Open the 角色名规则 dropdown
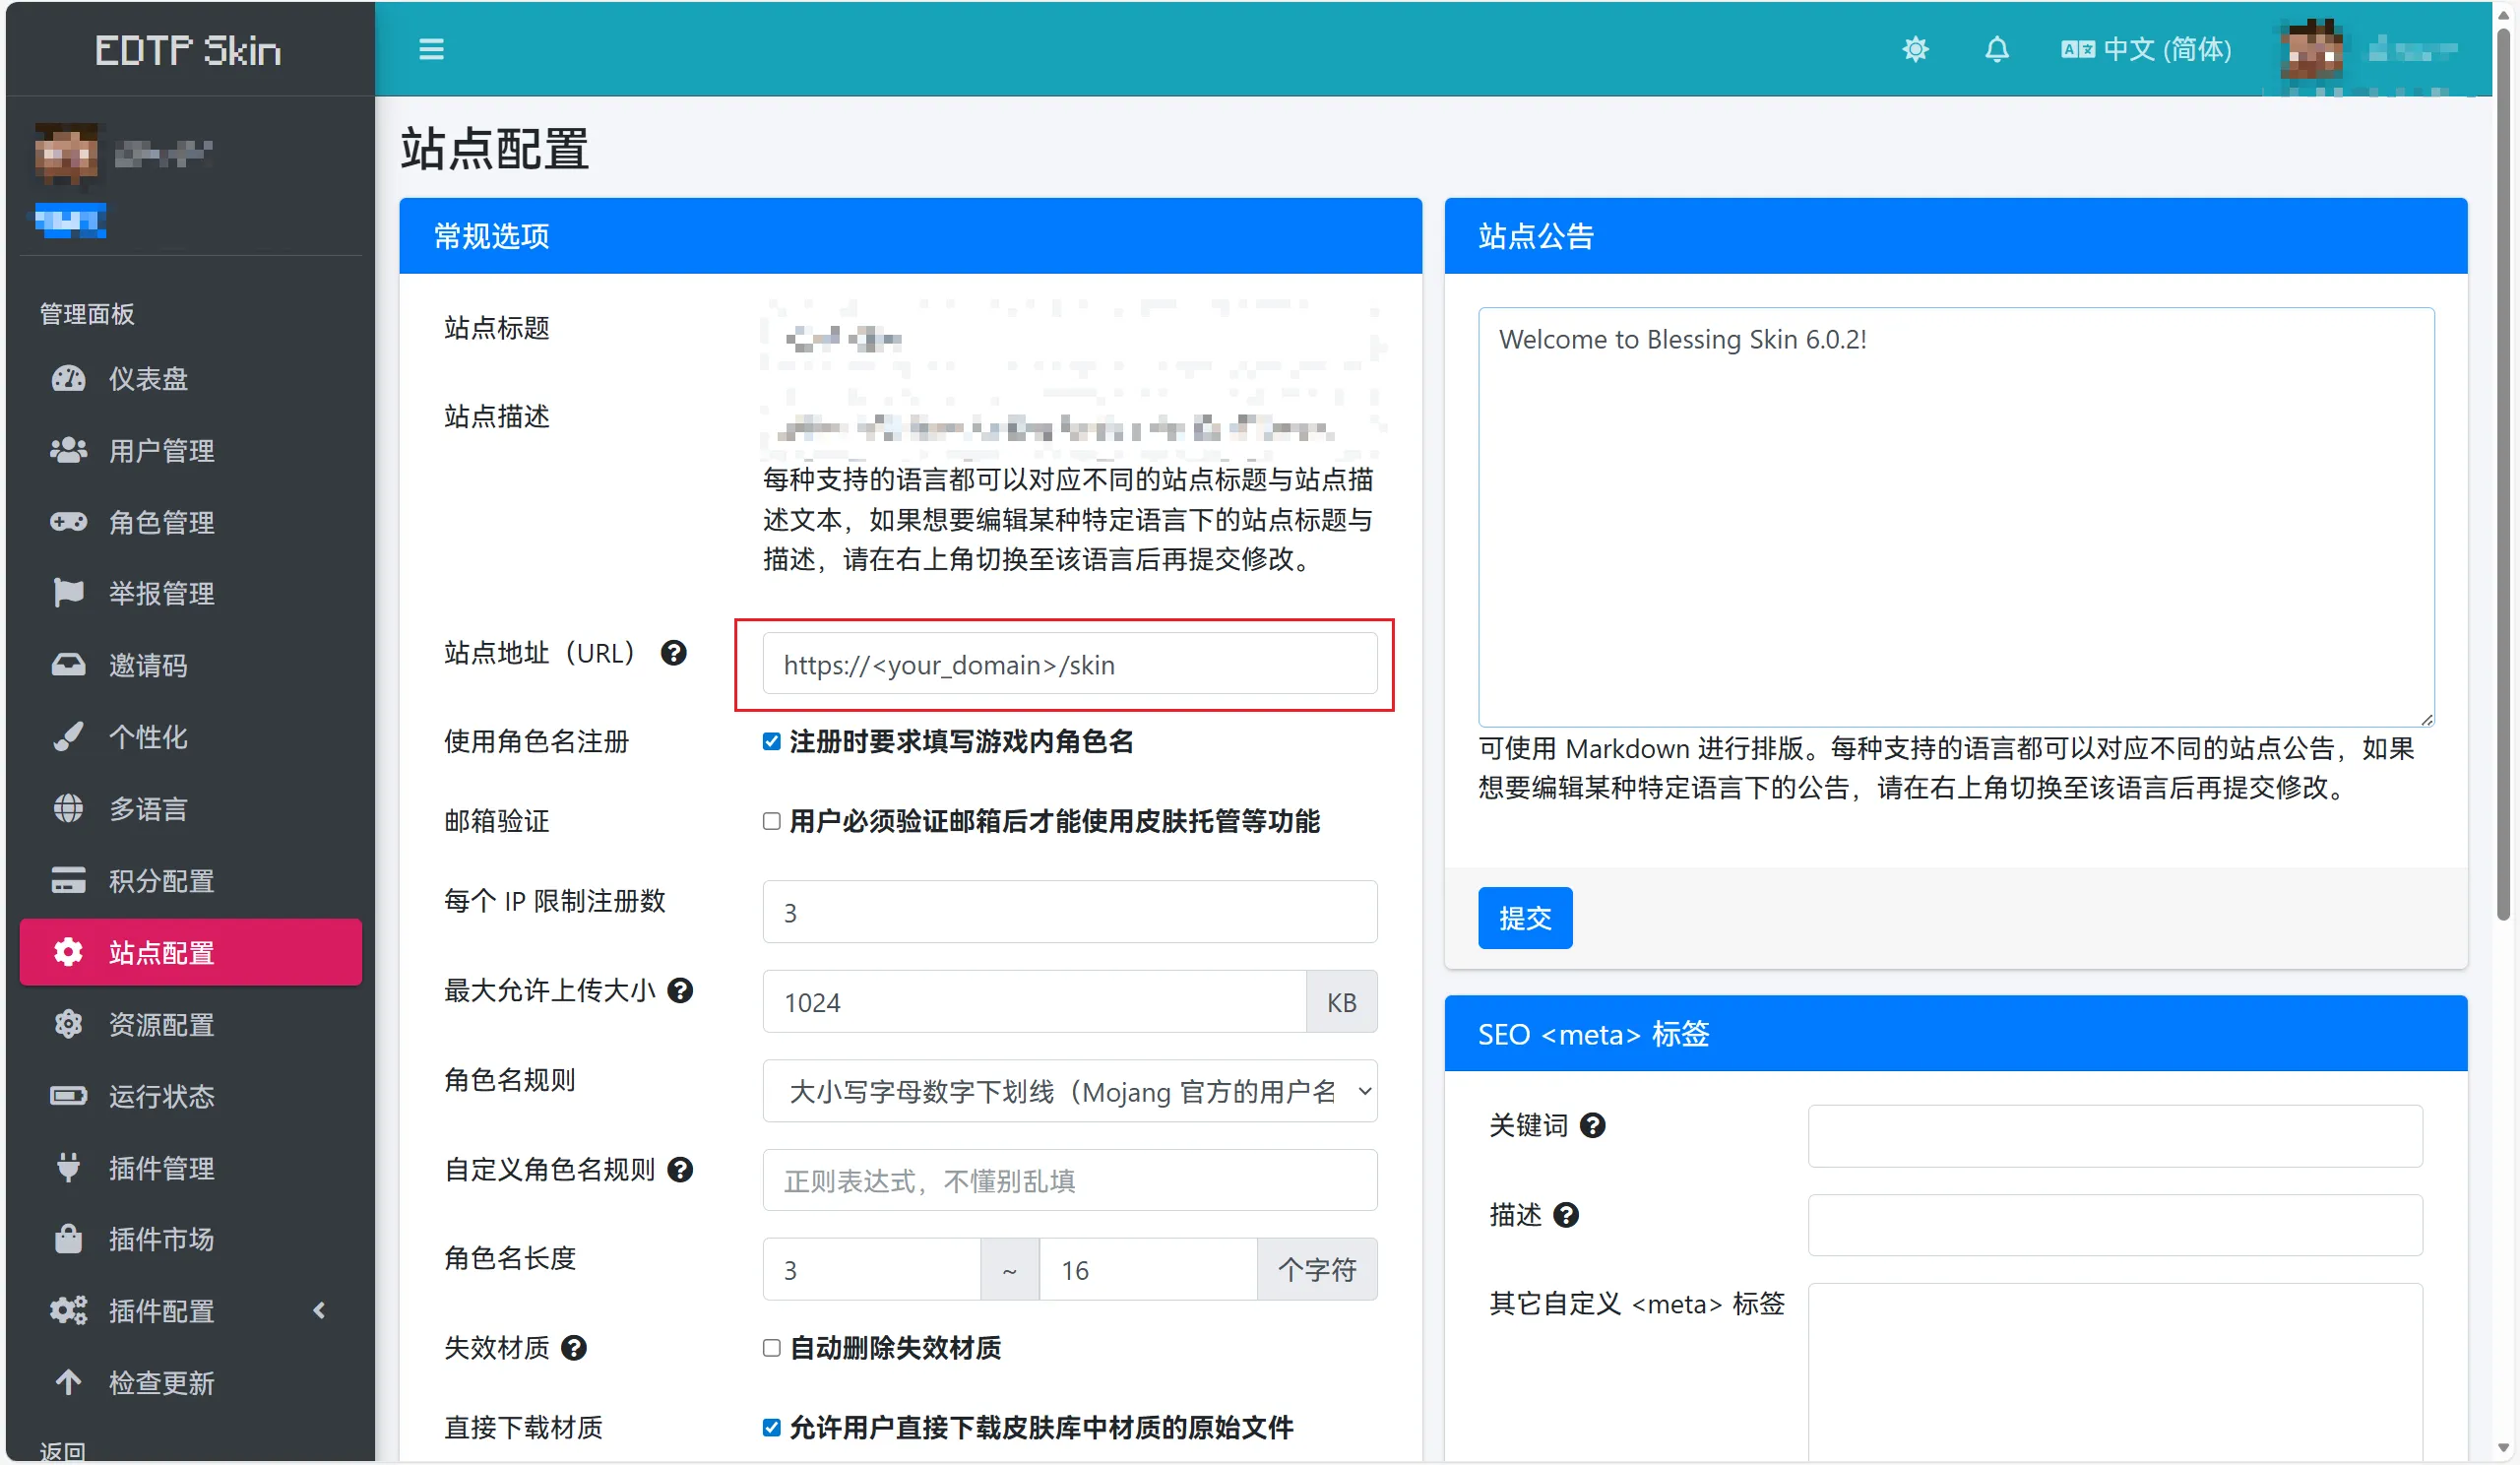The width and height of the screenshot is (2520, 1465). tap(1069, 1091)
